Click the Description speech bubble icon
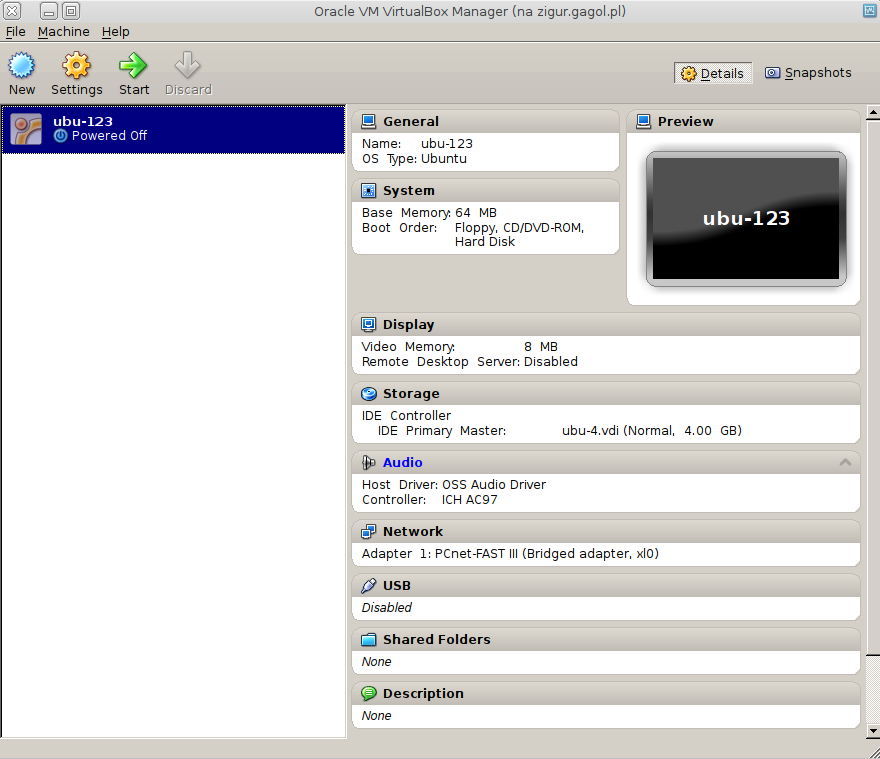 368,694
